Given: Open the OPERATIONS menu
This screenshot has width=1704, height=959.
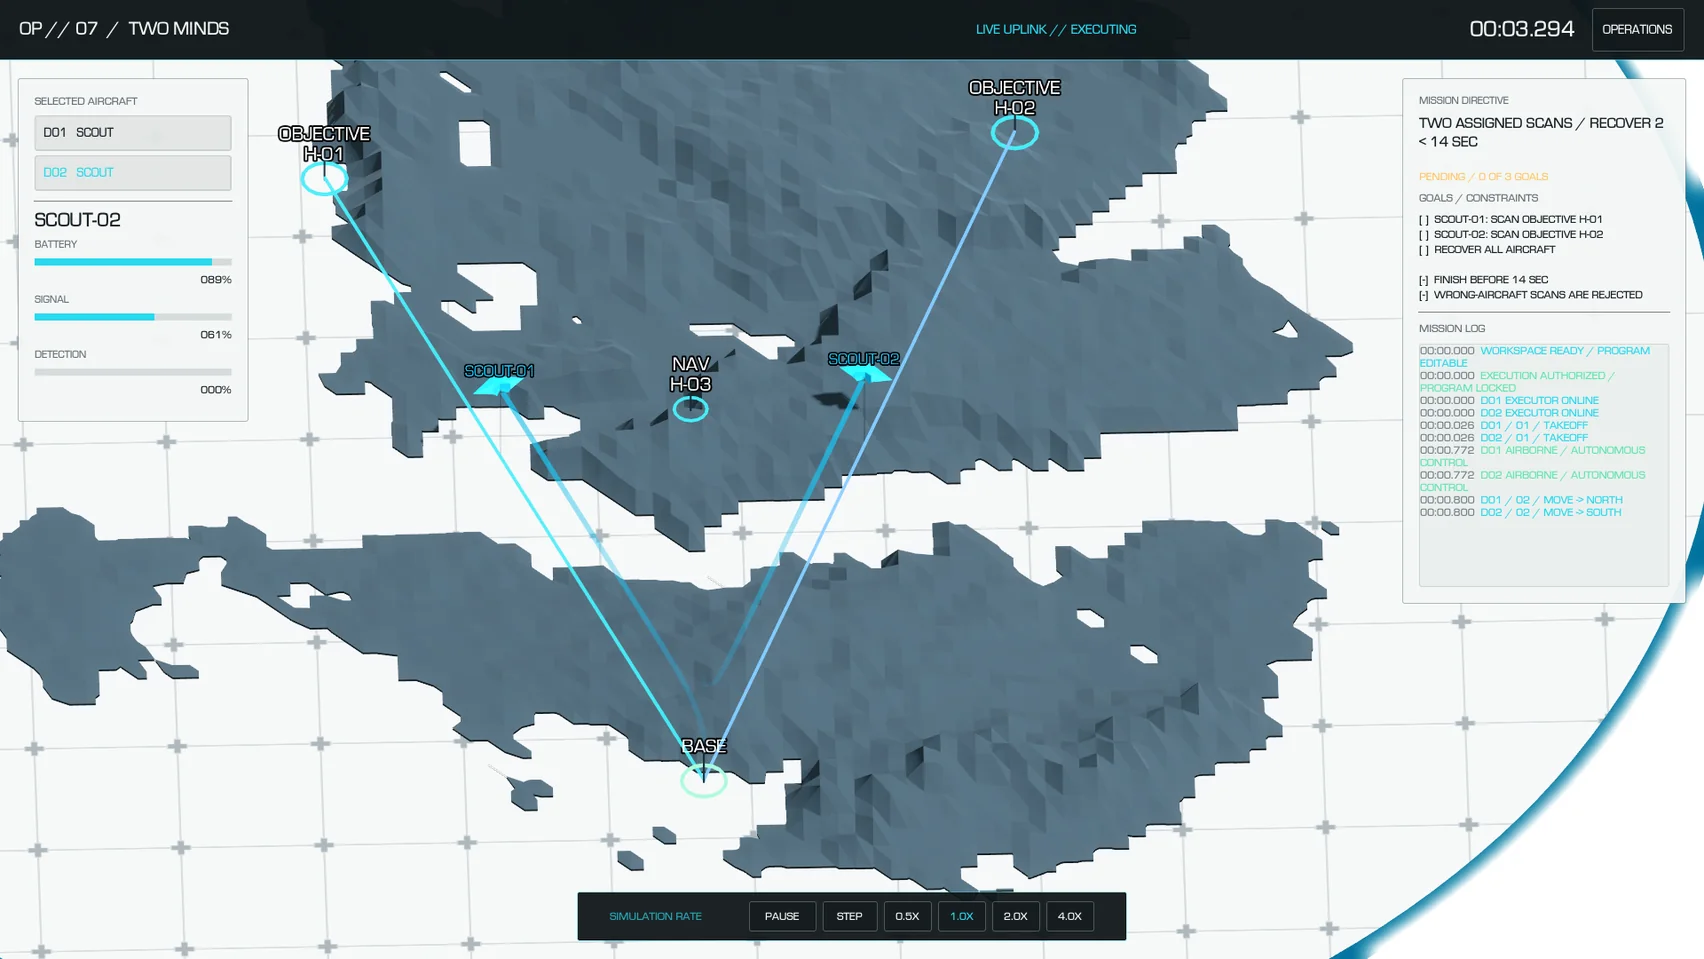Looking at the screenshot, I should coord(1637,29).
